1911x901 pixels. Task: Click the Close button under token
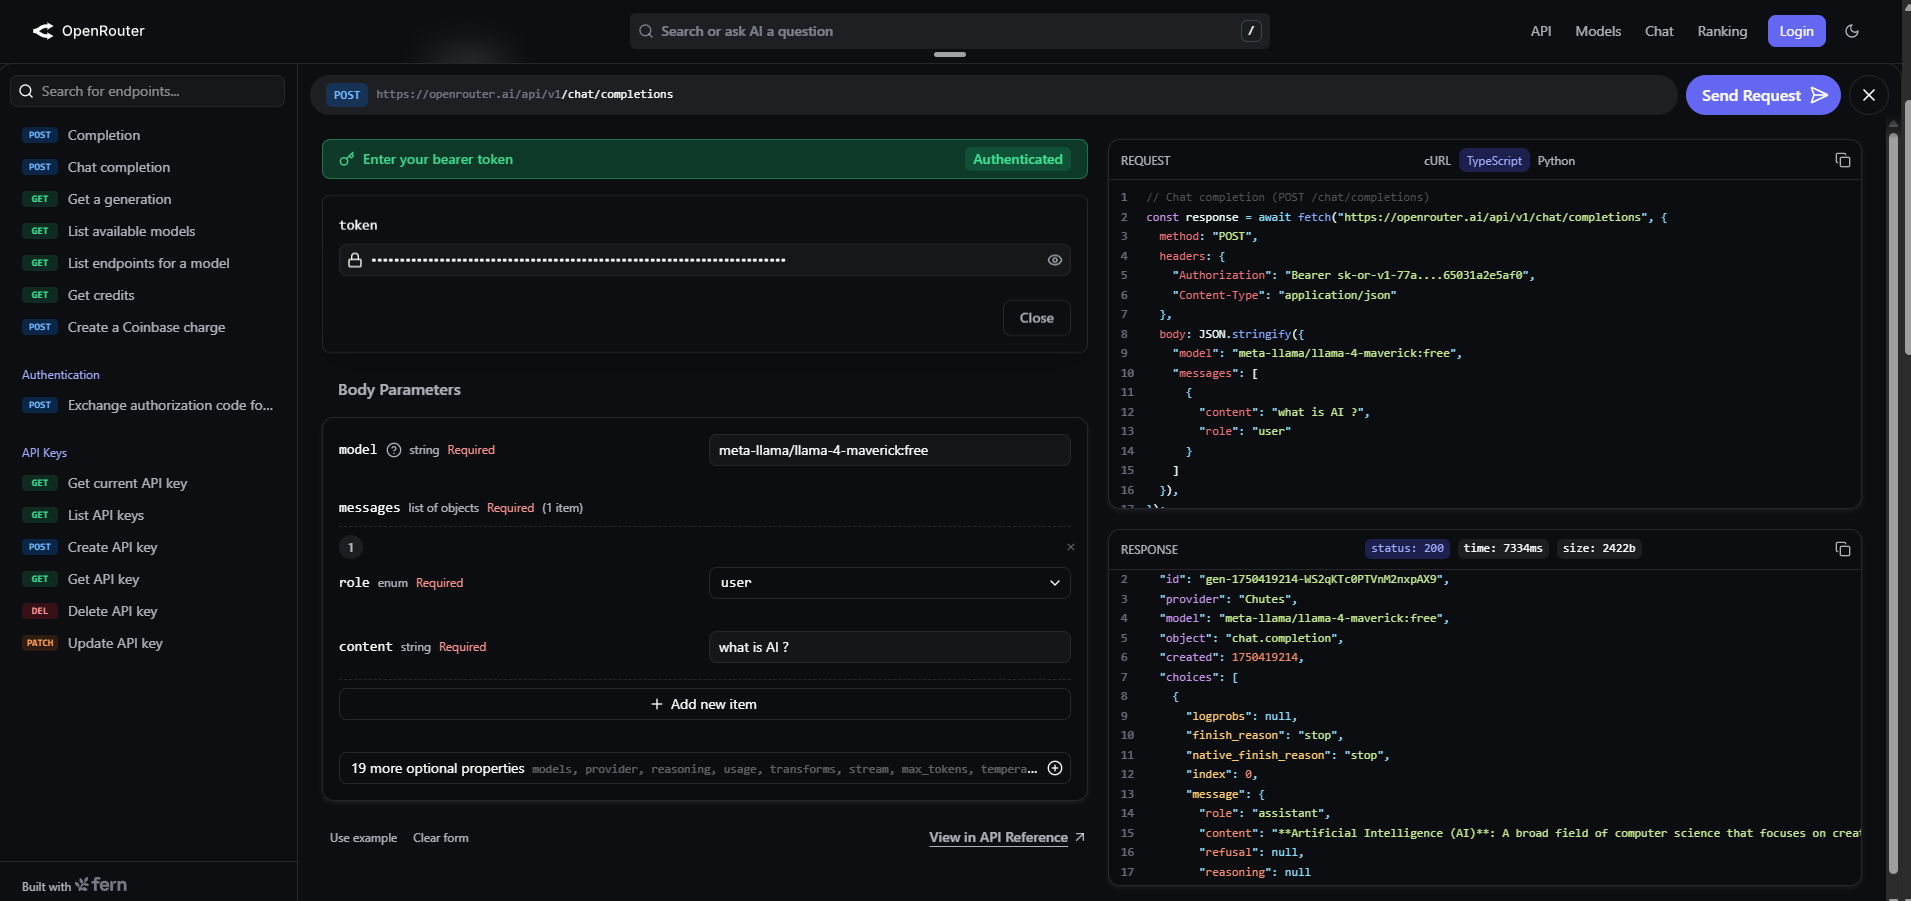click(x=1036, y=318)
